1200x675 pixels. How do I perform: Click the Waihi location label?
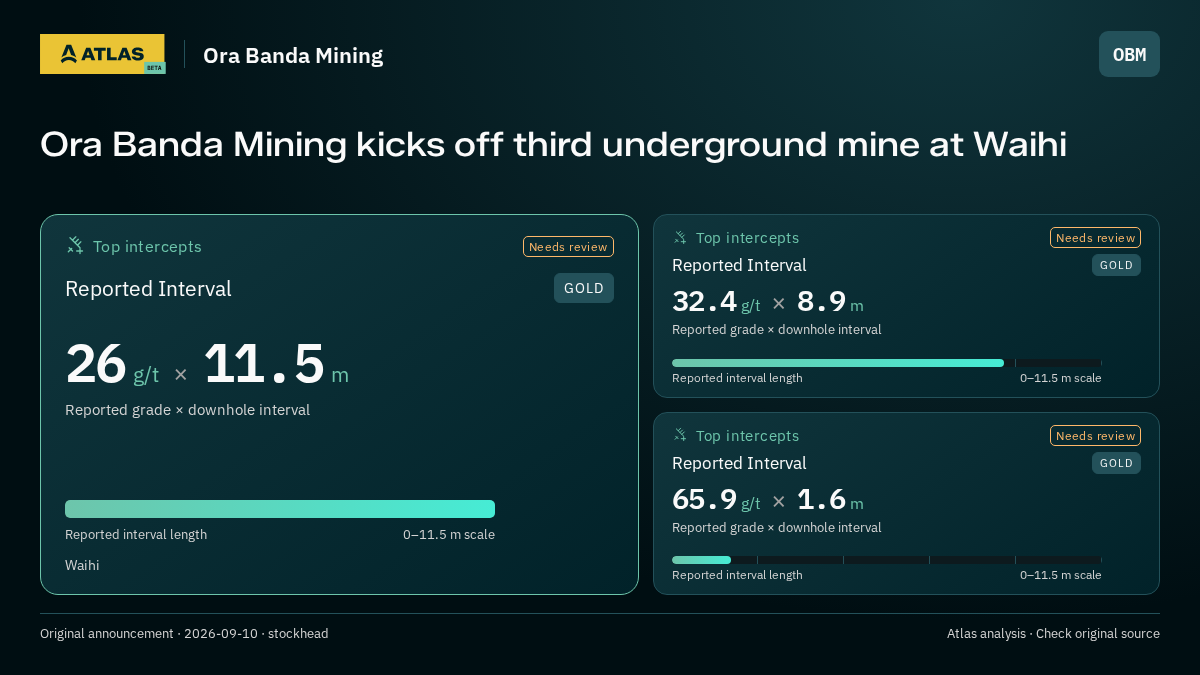pos(82,566)
